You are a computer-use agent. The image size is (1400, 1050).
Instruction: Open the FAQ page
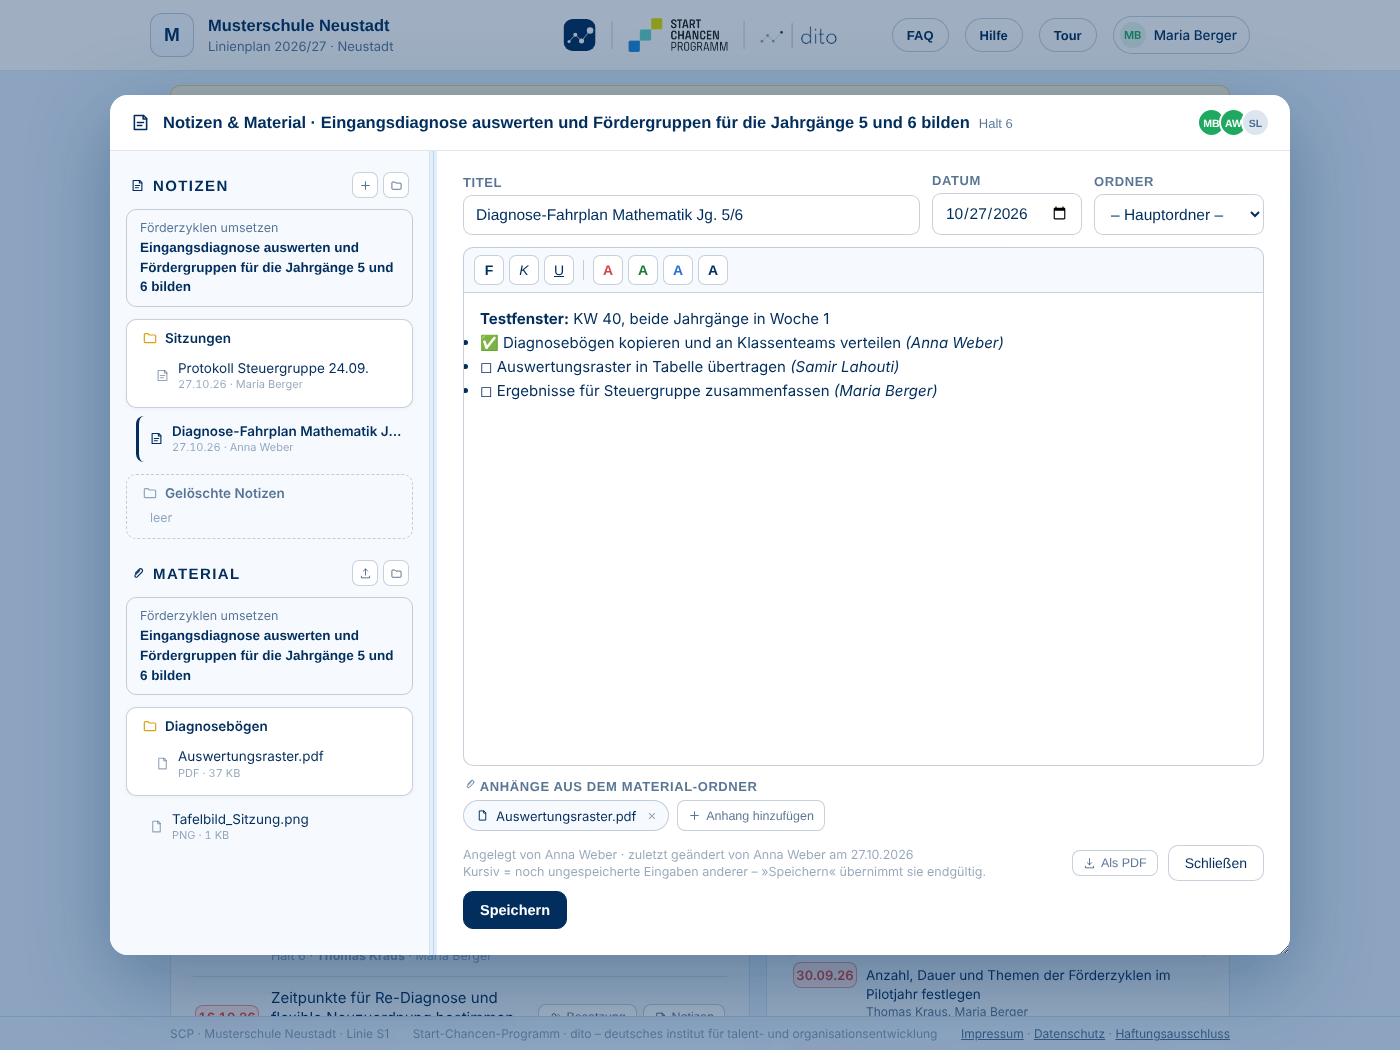pyautogui.click(x=920, y=35)
